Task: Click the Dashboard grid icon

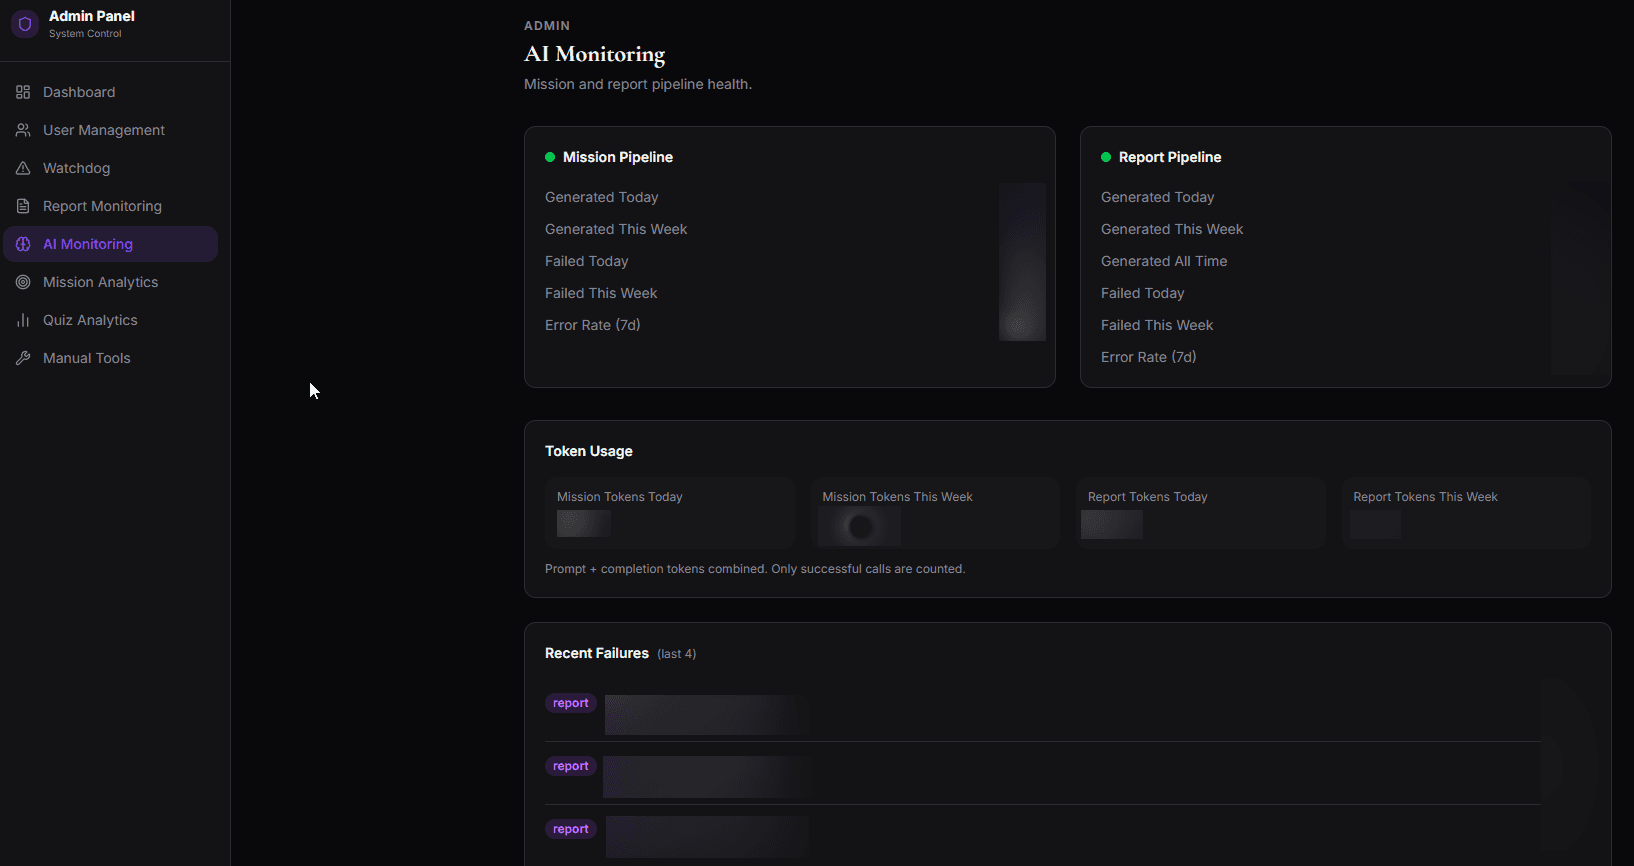Action: coord(23,92)
